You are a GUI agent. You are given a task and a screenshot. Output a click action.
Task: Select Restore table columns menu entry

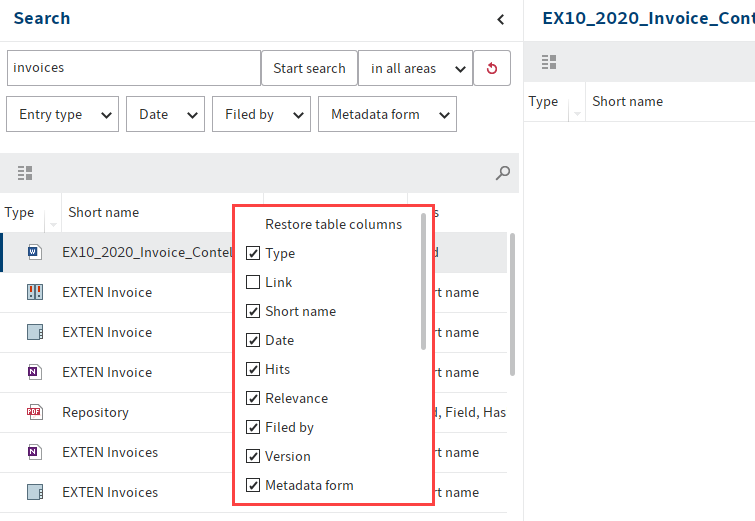(333, 224)
